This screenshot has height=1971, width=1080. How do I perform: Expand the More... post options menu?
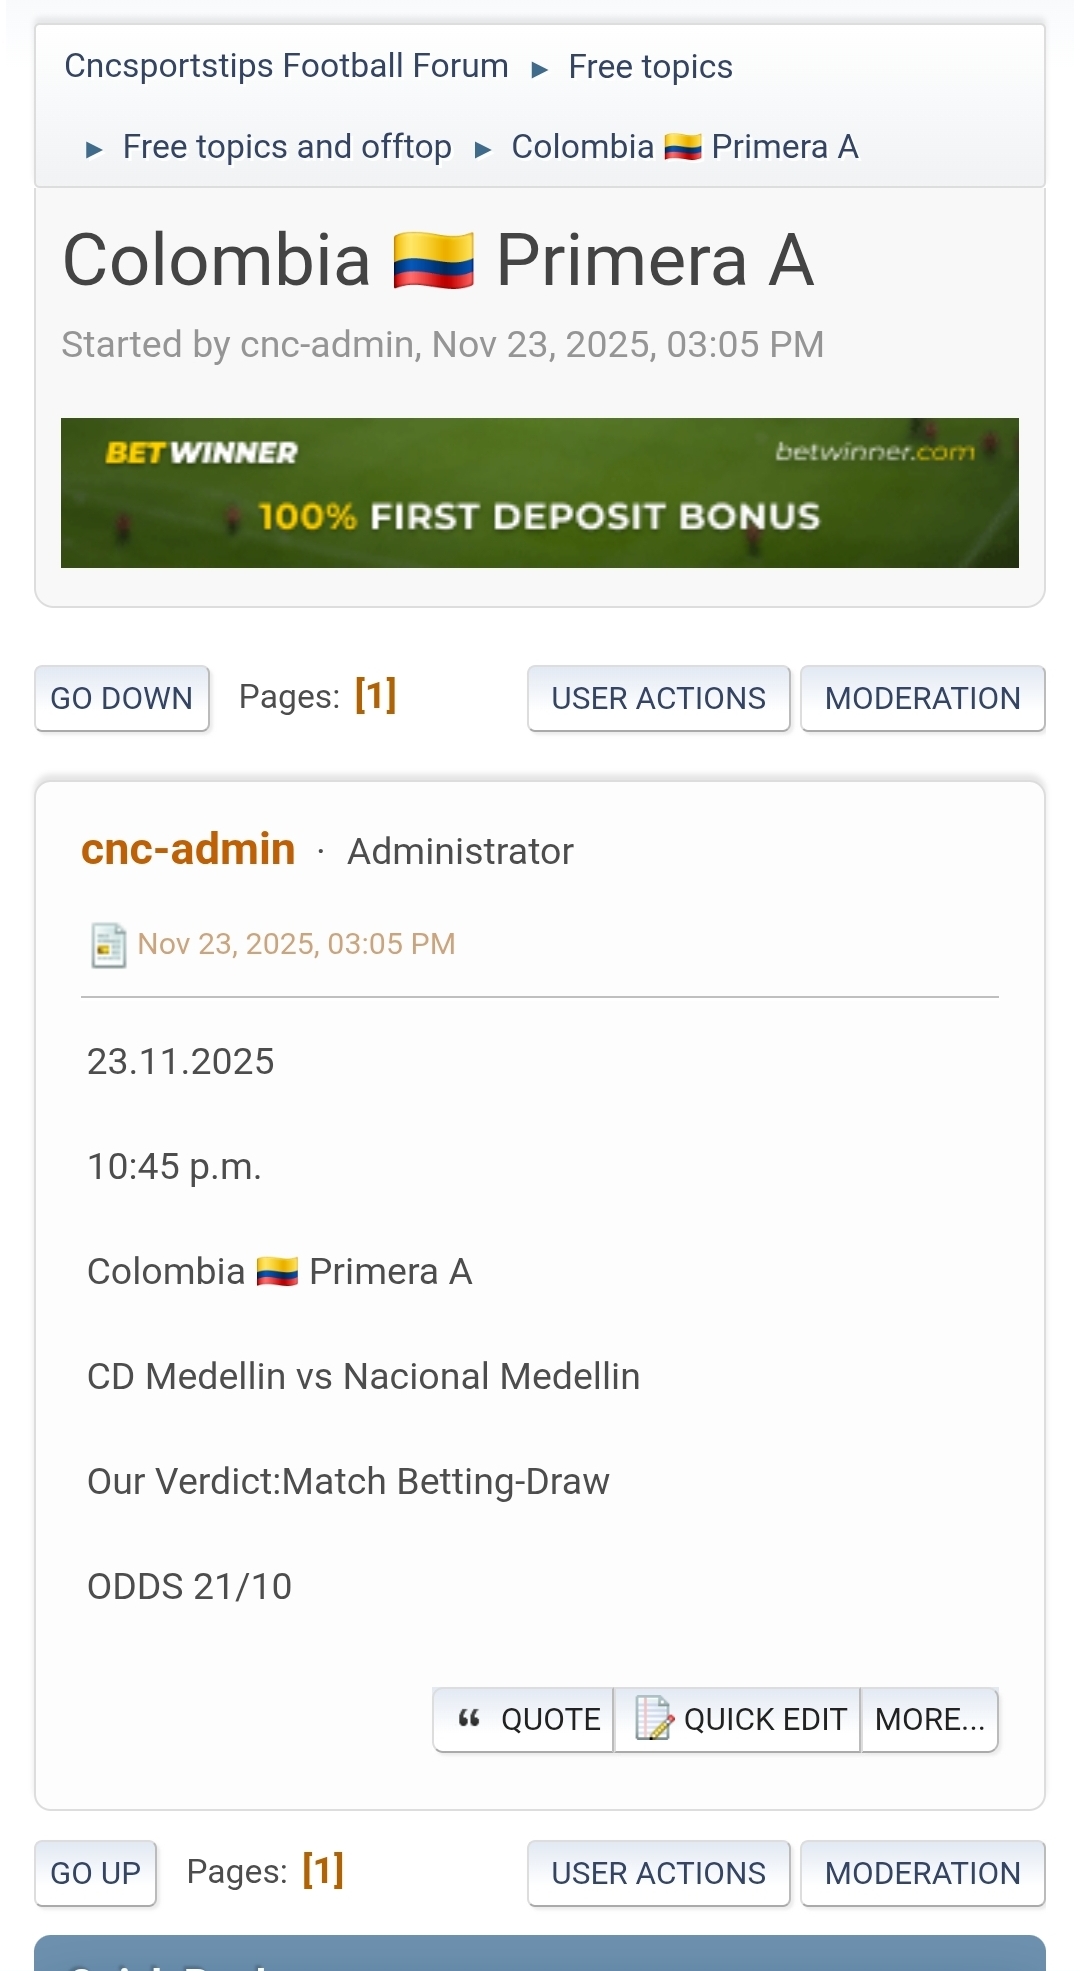coord(929,1719)
